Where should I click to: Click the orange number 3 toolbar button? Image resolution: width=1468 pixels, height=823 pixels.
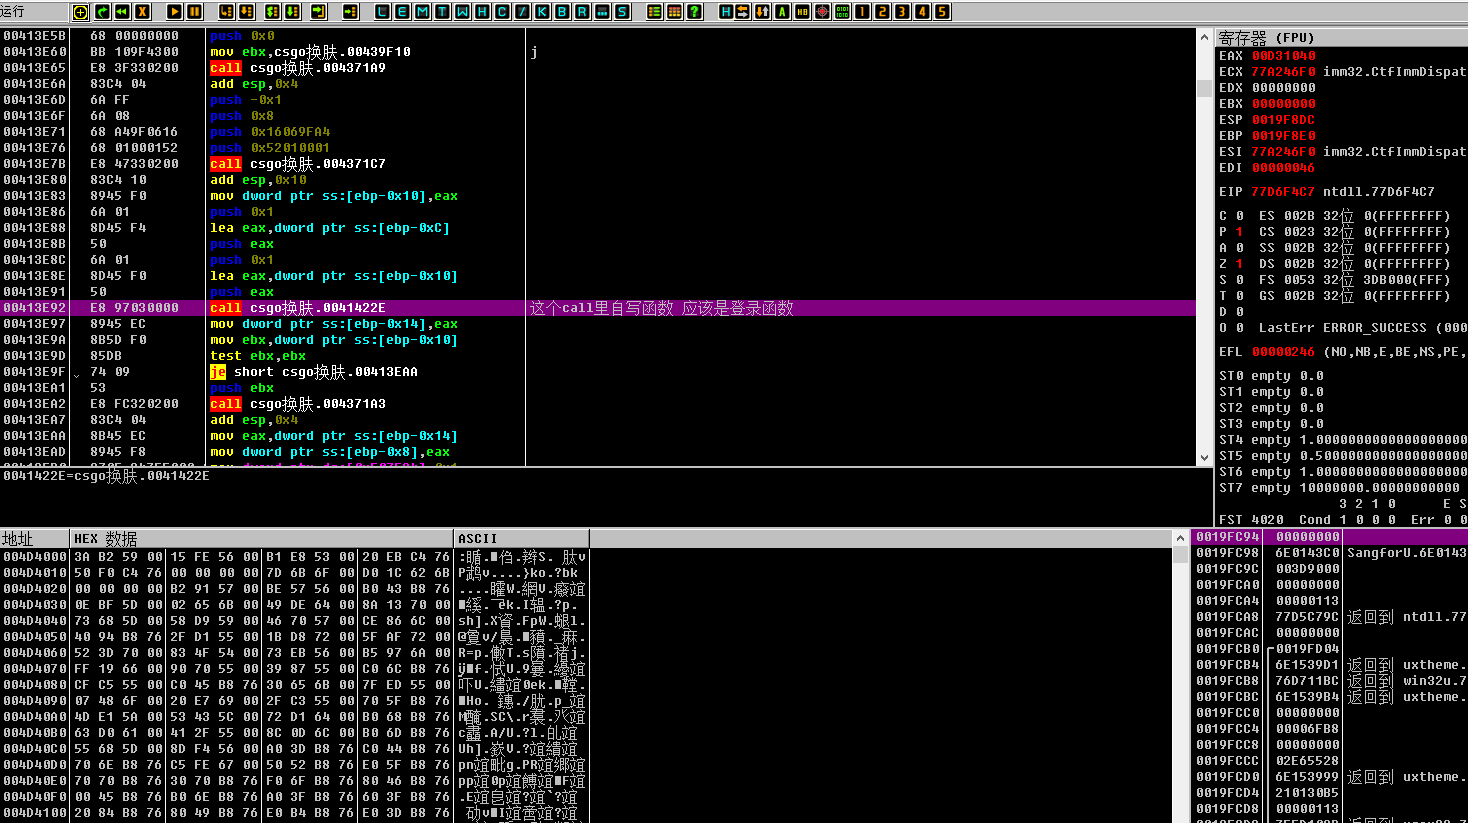point(902,12)
